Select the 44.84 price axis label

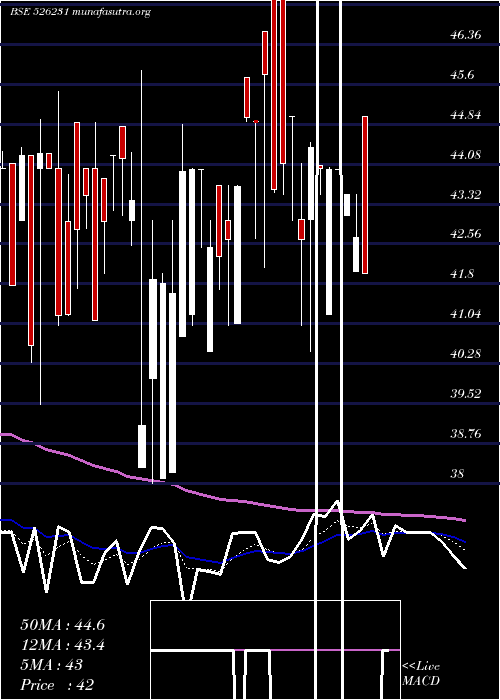[466, 115]
